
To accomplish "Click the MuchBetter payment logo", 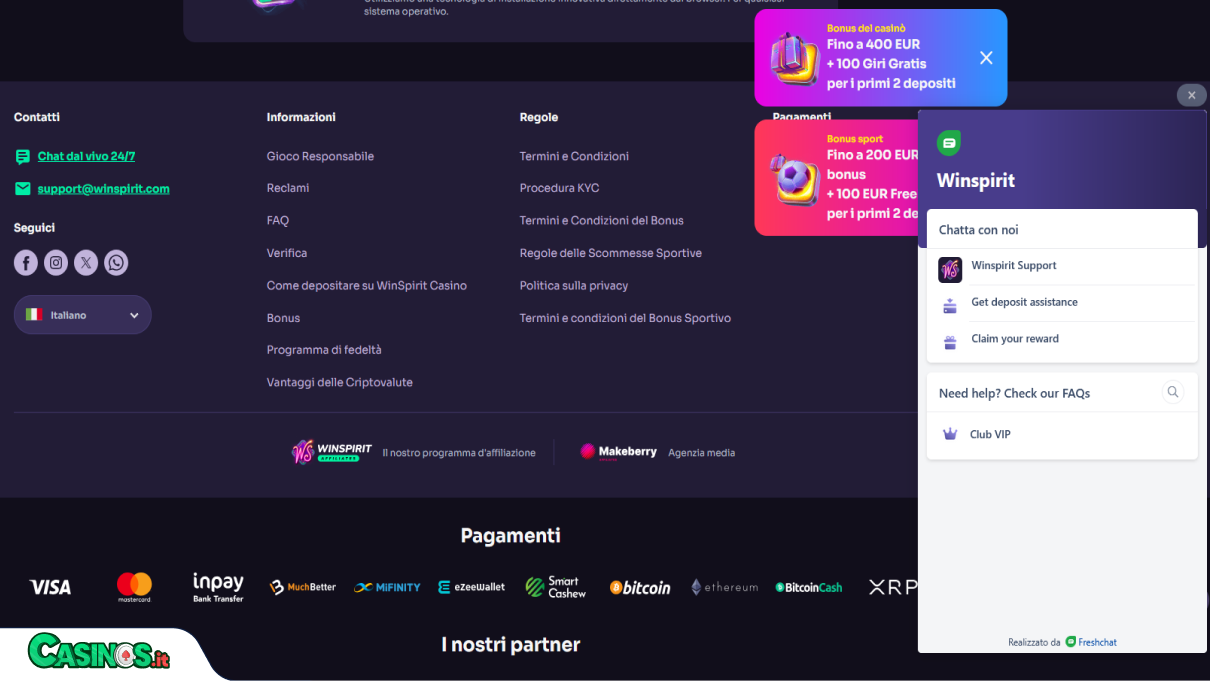I will (x=302, y=587).
